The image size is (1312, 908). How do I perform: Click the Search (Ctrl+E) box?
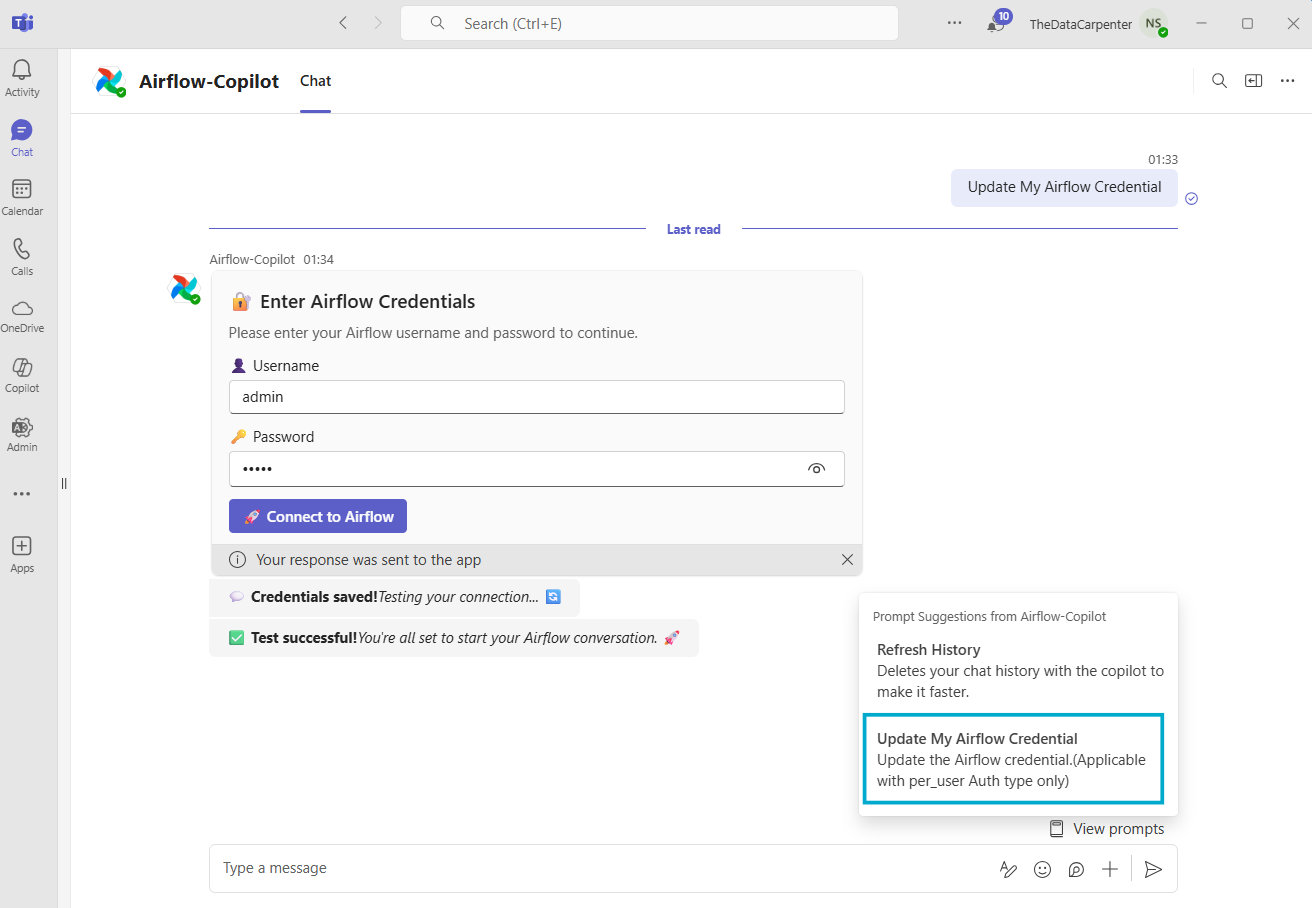tap(649, 23)
